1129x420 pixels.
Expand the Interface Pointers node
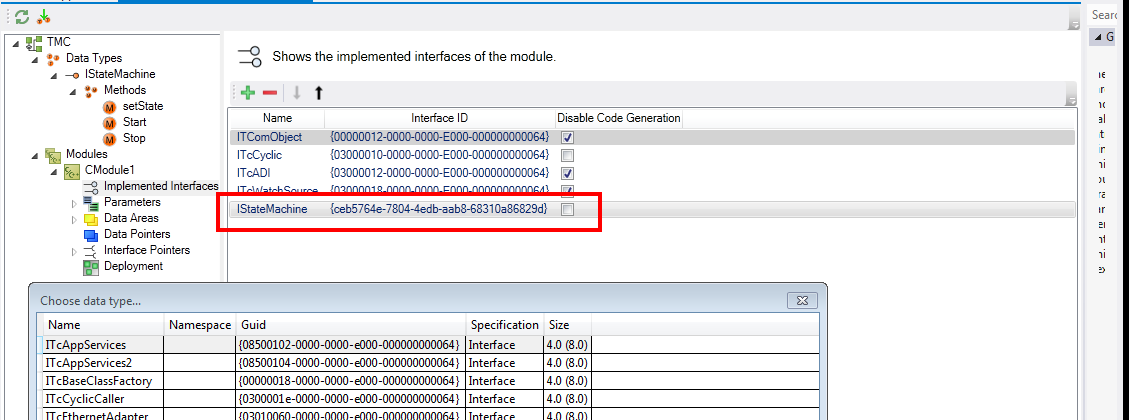click(73, 251)
